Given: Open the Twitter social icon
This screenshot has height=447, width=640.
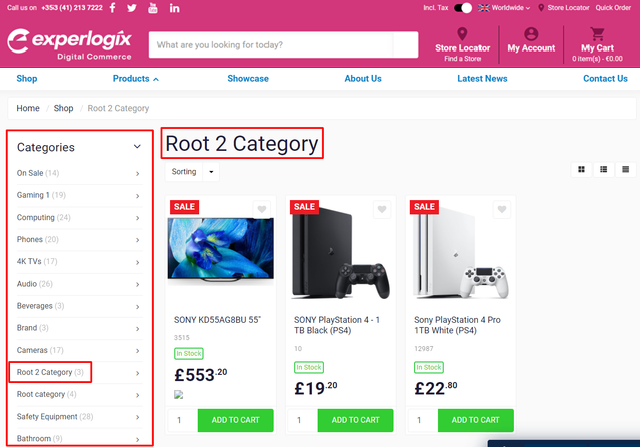Looking at the screenshot, I should (x=132, y=8).
